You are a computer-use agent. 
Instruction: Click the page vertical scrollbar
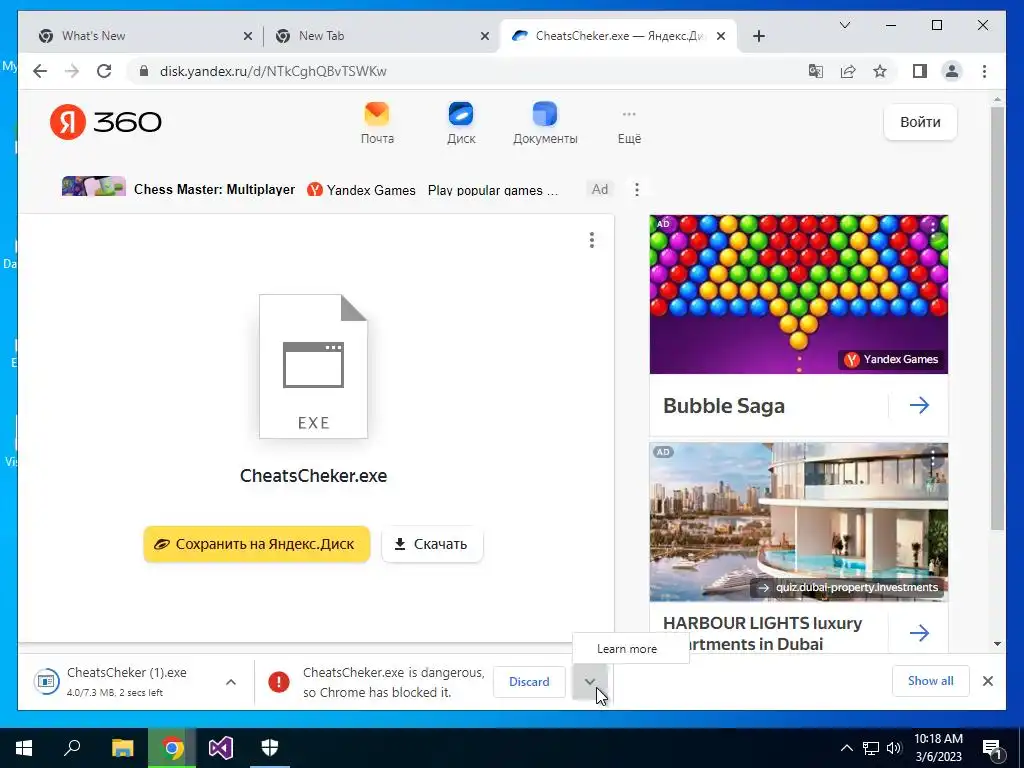[997, 318]
